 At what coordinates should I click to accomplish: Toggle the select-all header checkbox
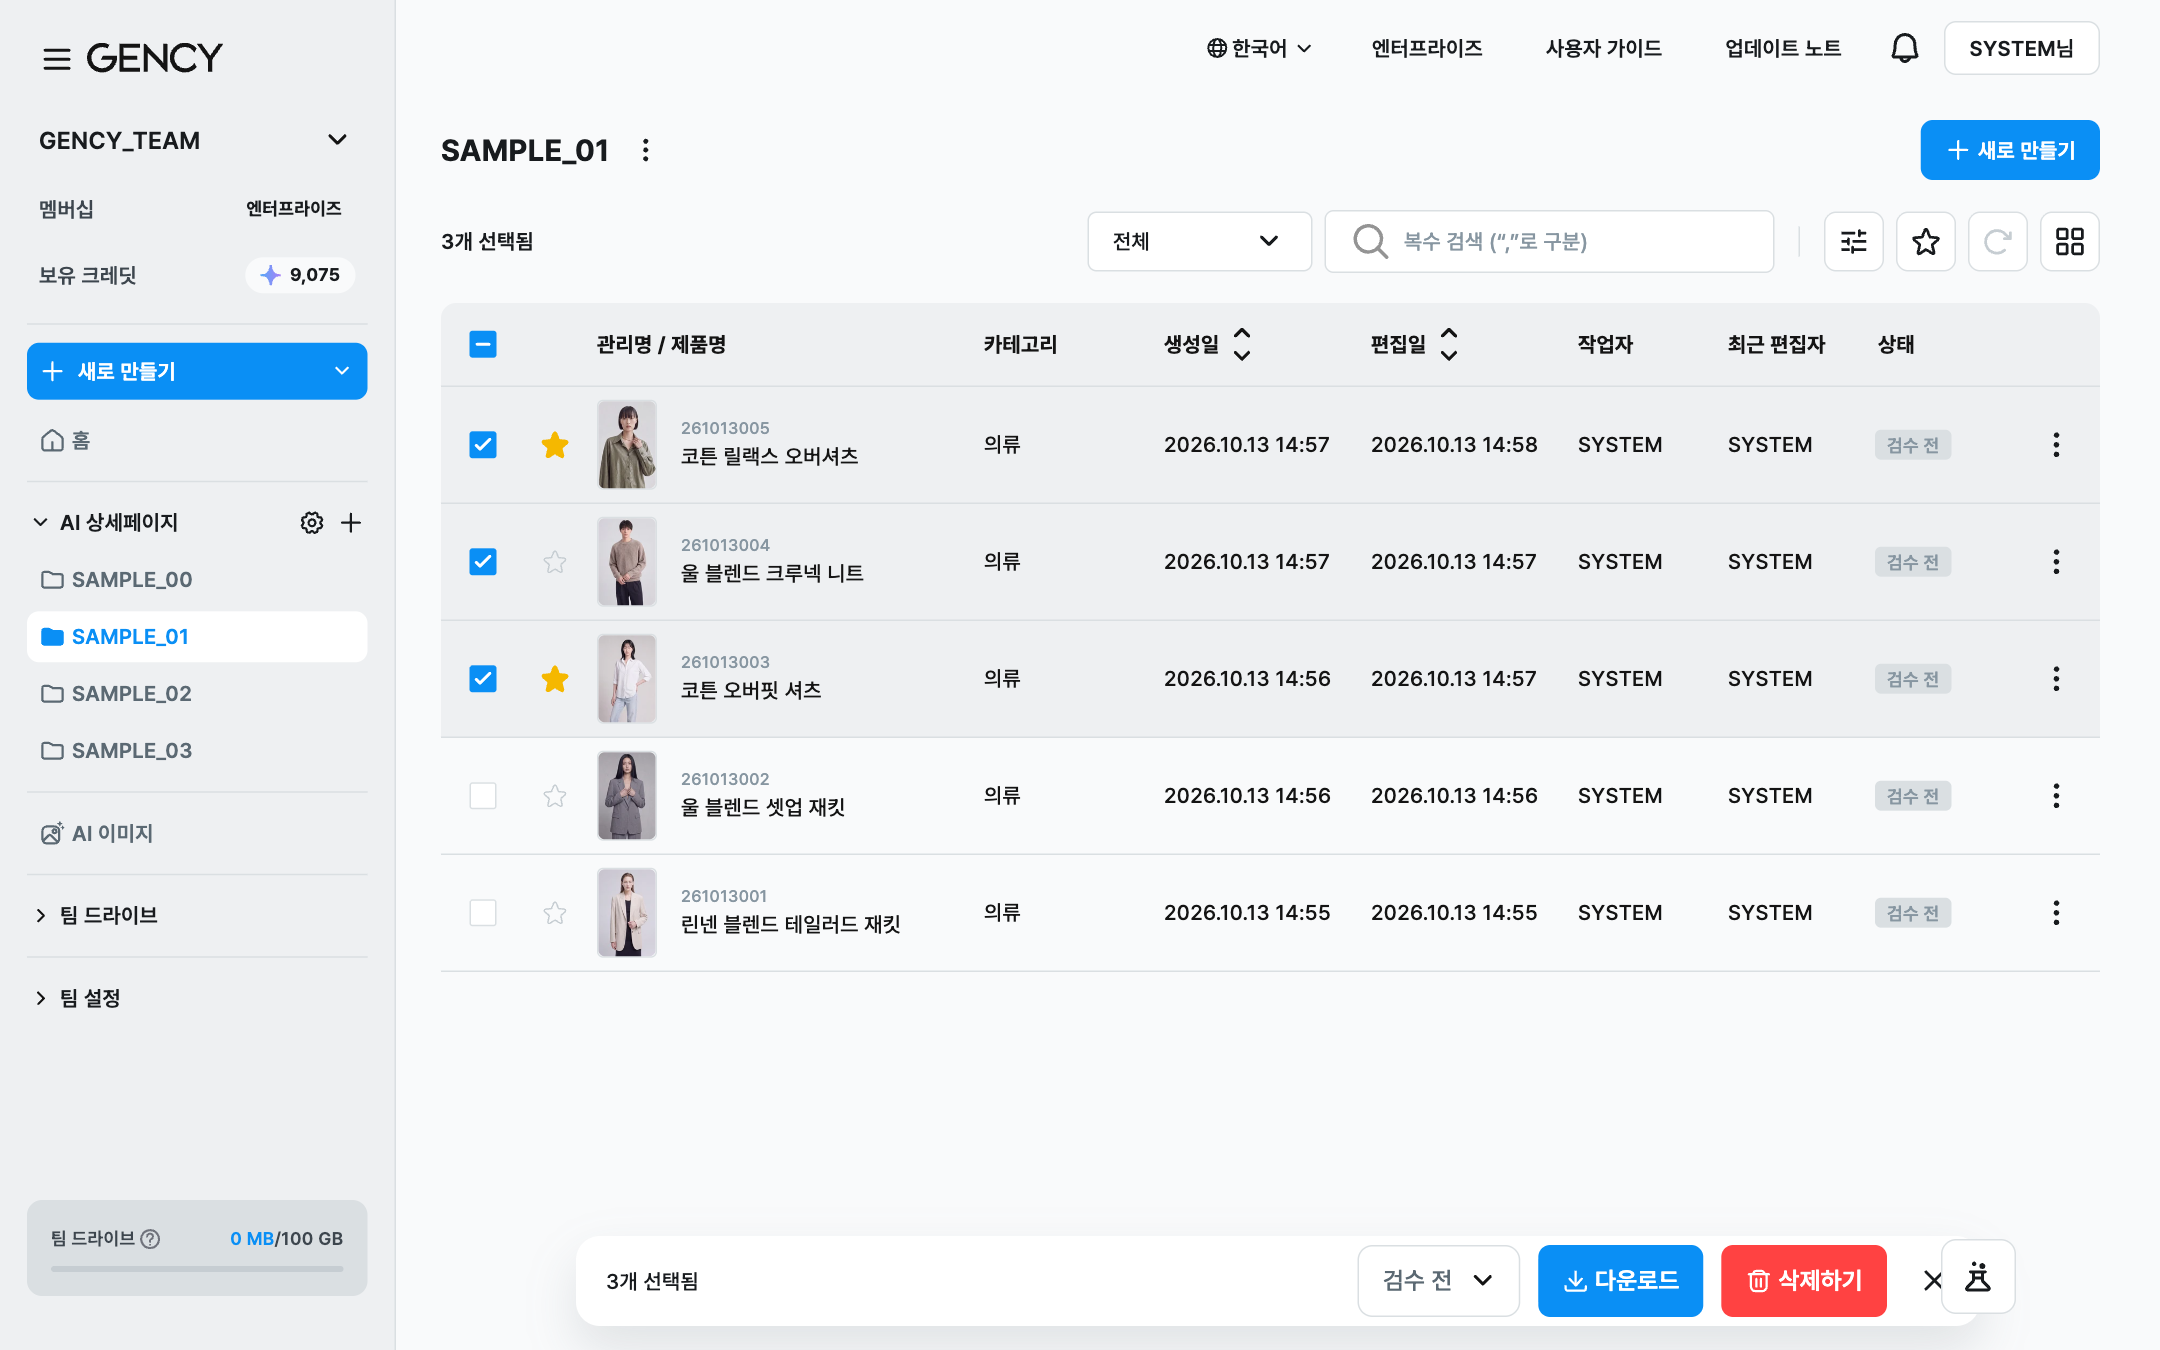(483, 344)
